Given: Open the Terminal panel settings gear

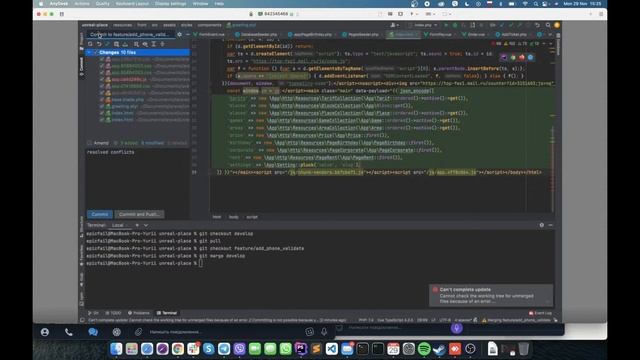Looking at the screenshot, I should [542, 225].
